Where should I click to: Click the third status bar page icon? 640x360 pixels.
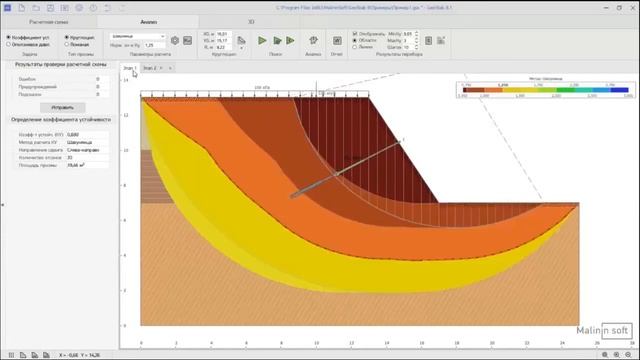coord(35,355)
